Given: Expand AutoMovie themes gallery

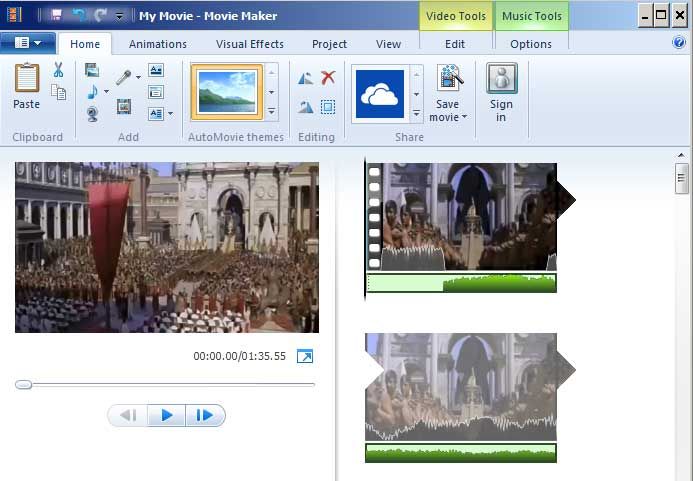Looking at the screenshot, I should (272, 111).
